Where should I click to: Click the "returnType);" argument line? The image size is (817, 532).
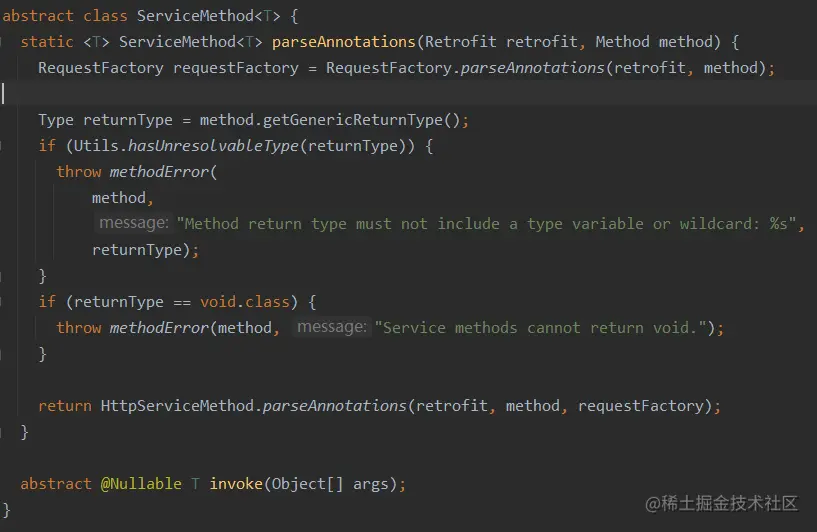coord(145,250)
